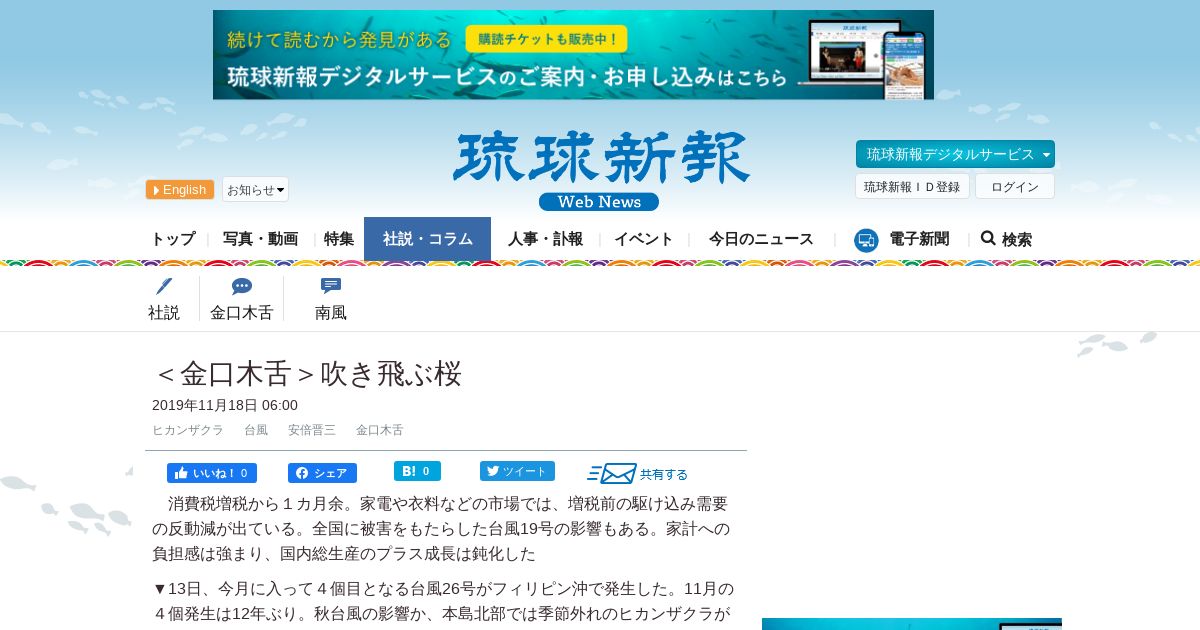The image size is (1200, 630).
Task: Open 写真・動画 menu item
Action: (260, 239)
